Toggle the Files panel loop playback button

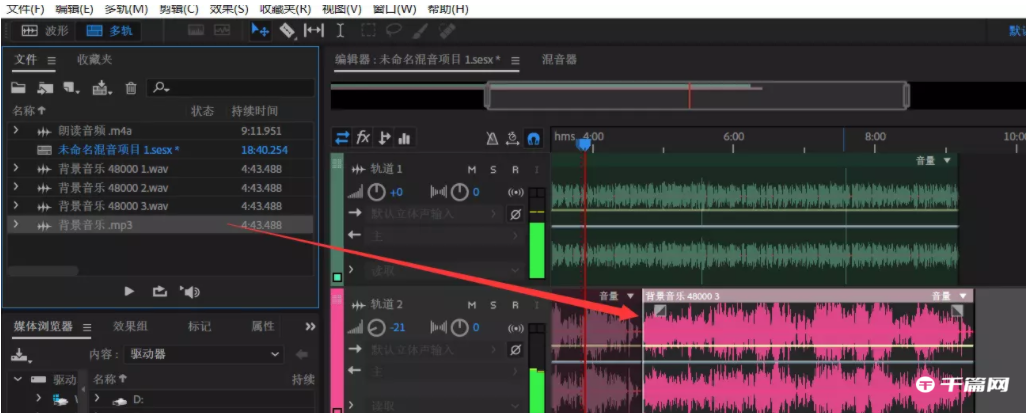tap(160, 292)
